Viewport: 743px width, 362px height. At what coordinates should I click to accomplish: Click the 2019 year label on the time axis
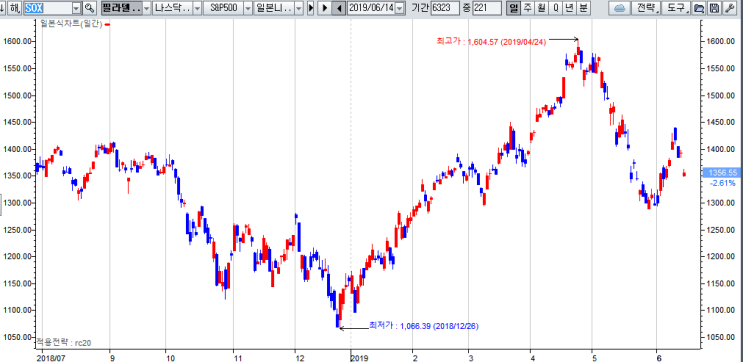[x=359, y=358]
